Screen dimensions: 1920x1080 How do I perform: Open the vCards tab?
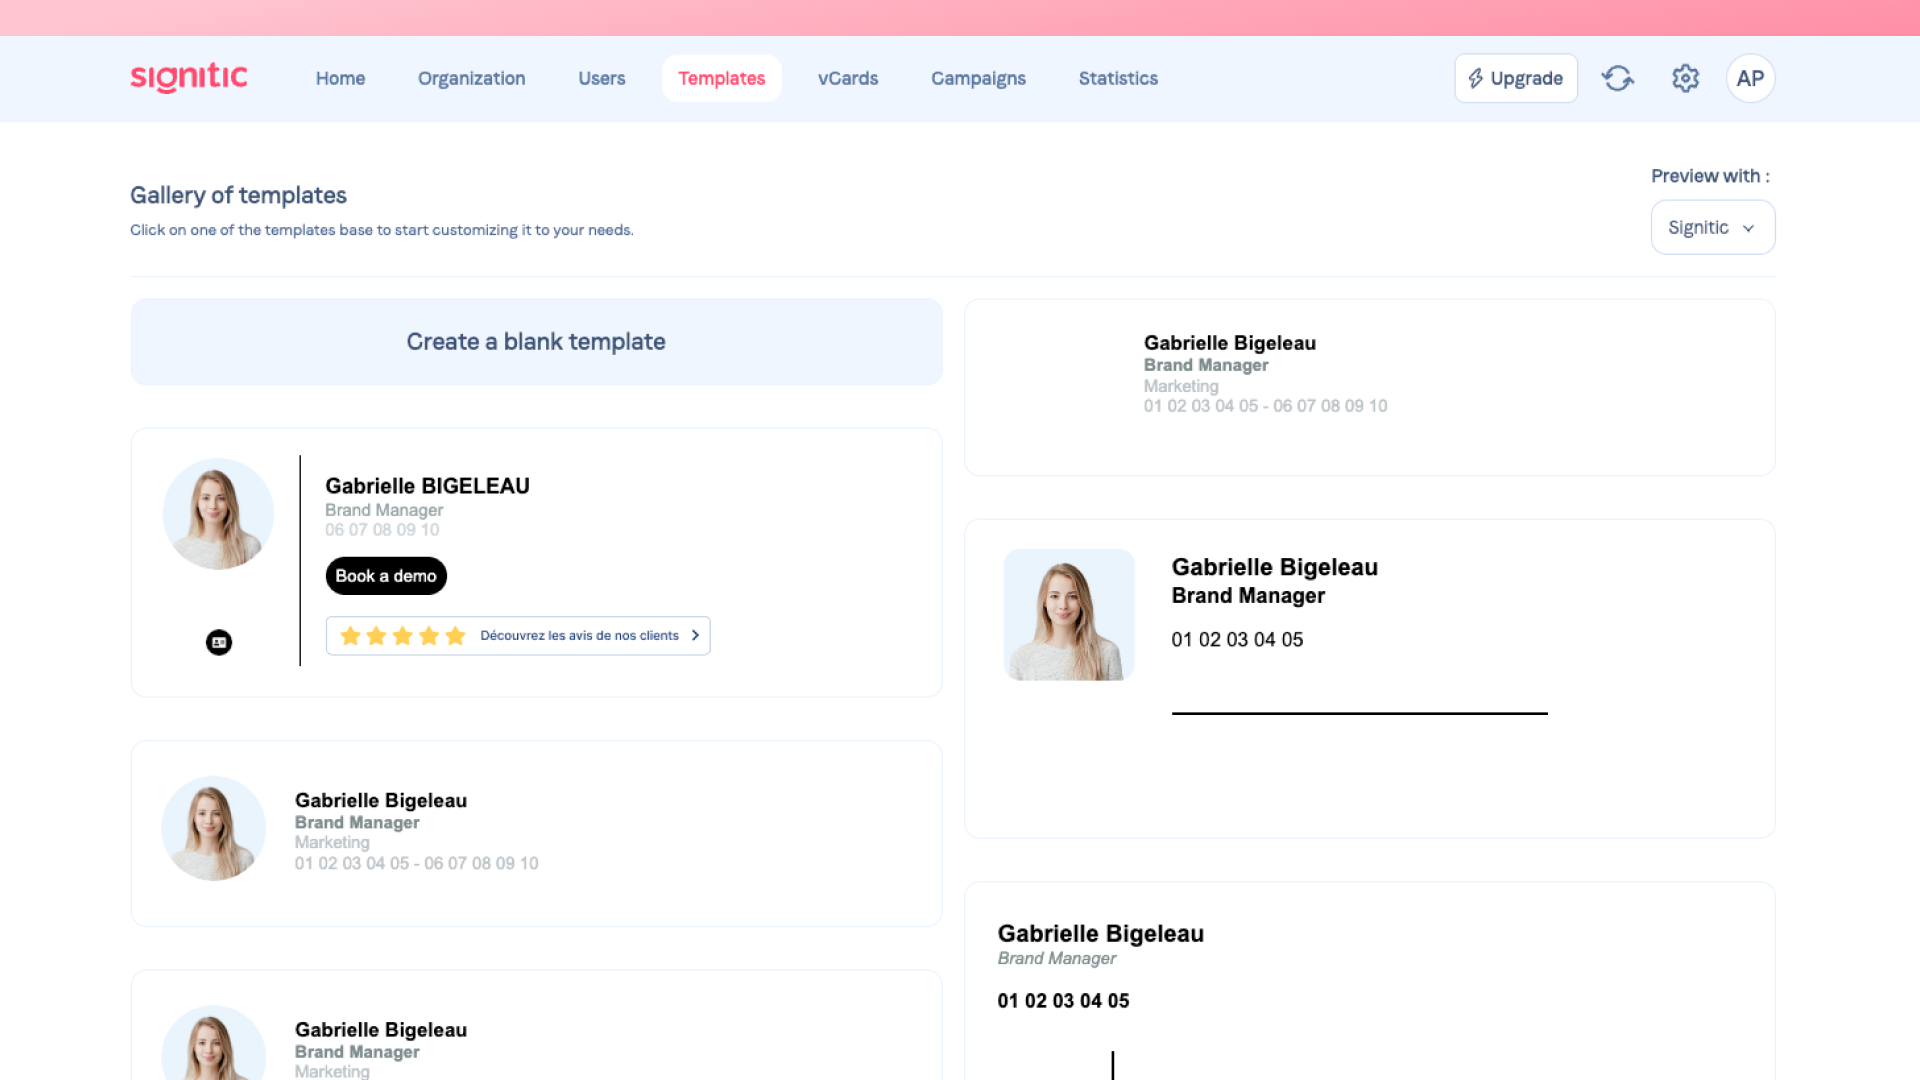pos(847,78)
